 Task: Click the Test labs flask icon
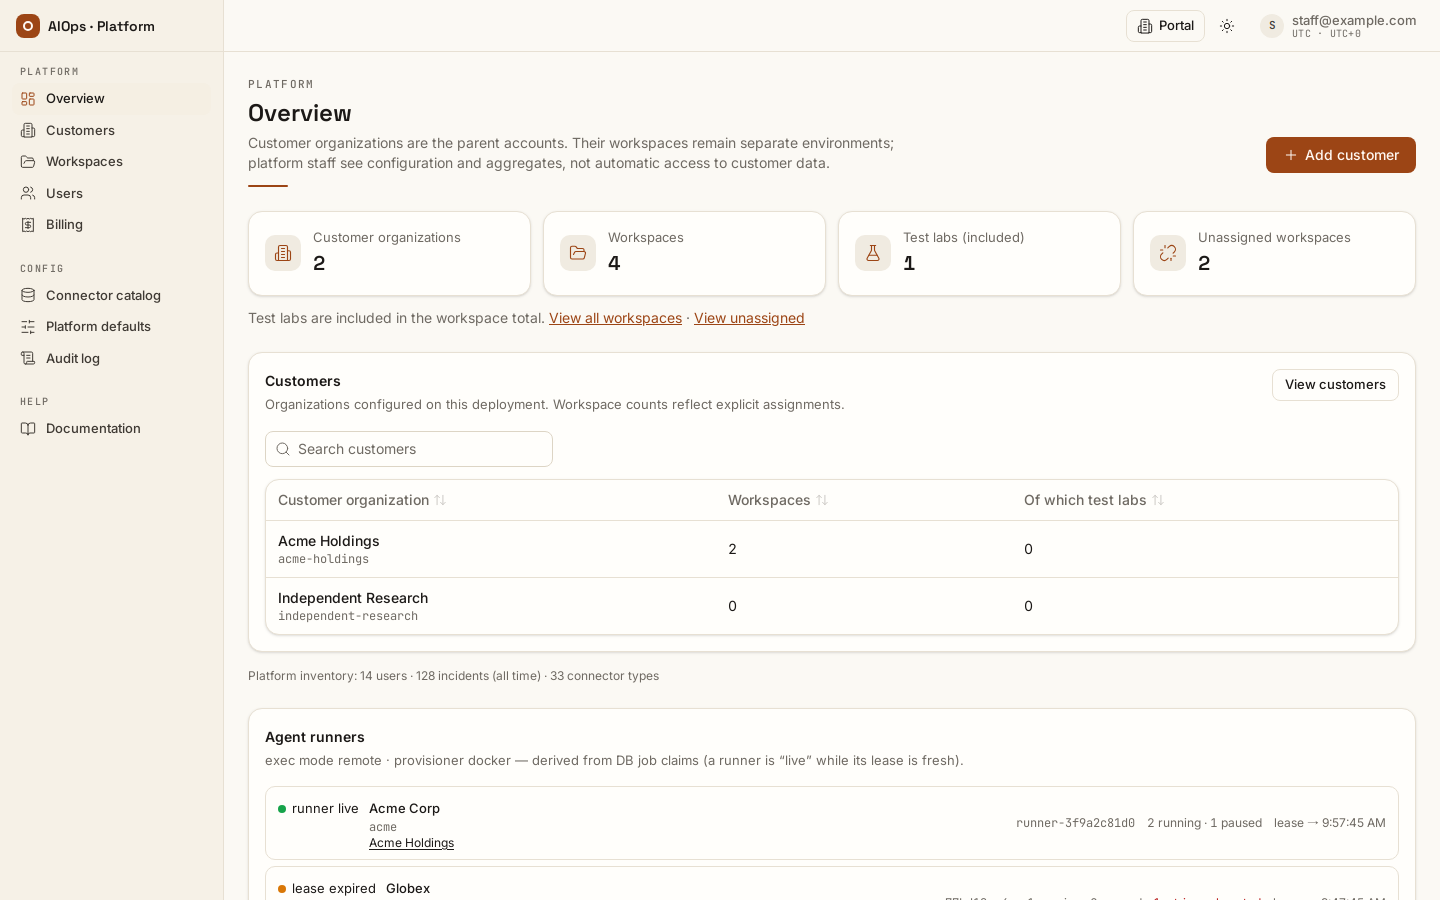(873, 253)
